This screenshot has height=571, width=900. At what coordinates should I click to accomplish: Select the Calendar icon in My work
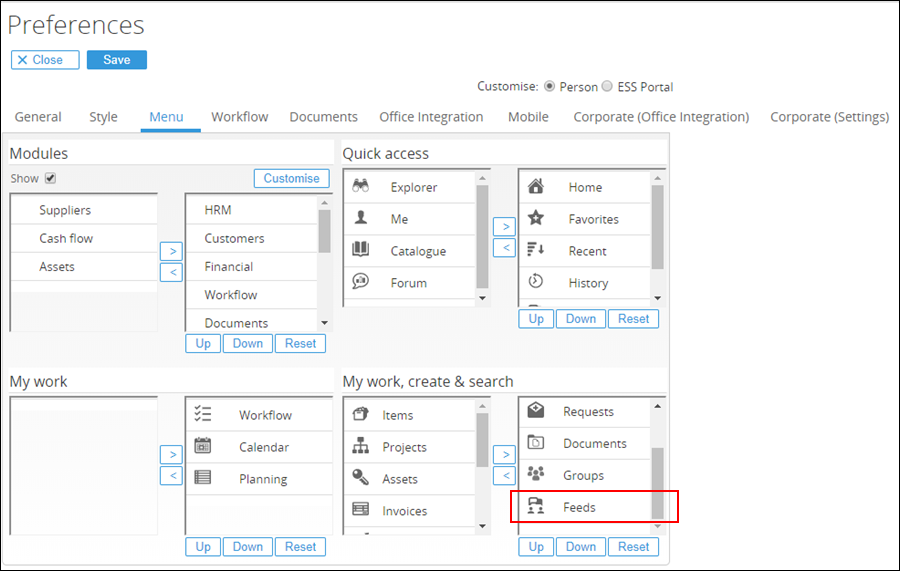(x=203, y=445)
